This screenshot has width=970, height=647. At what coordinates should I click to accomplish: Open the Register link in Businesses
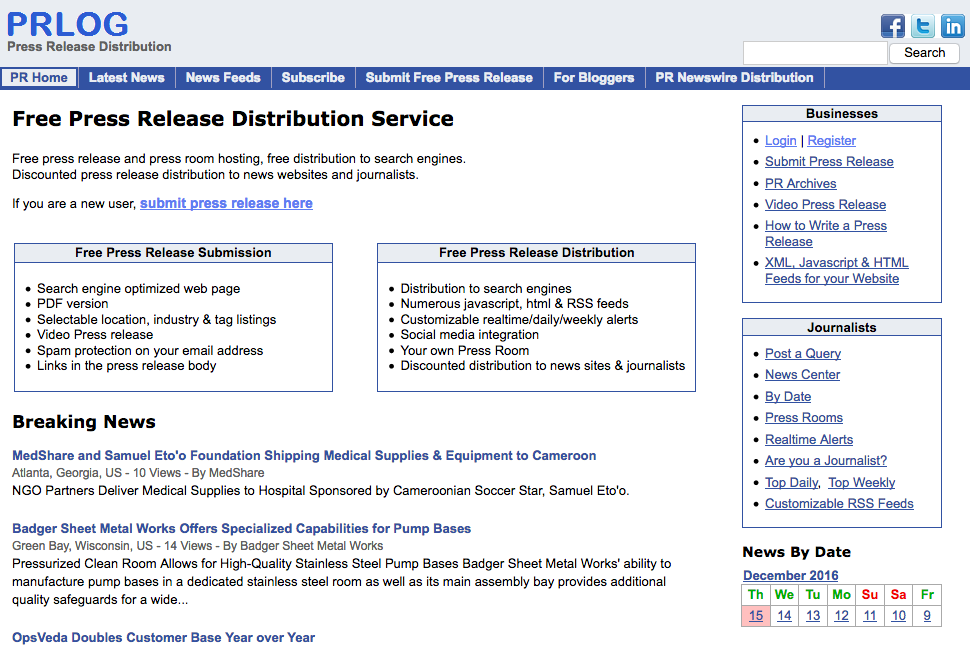pyautogui.click(x=831, y=141)
